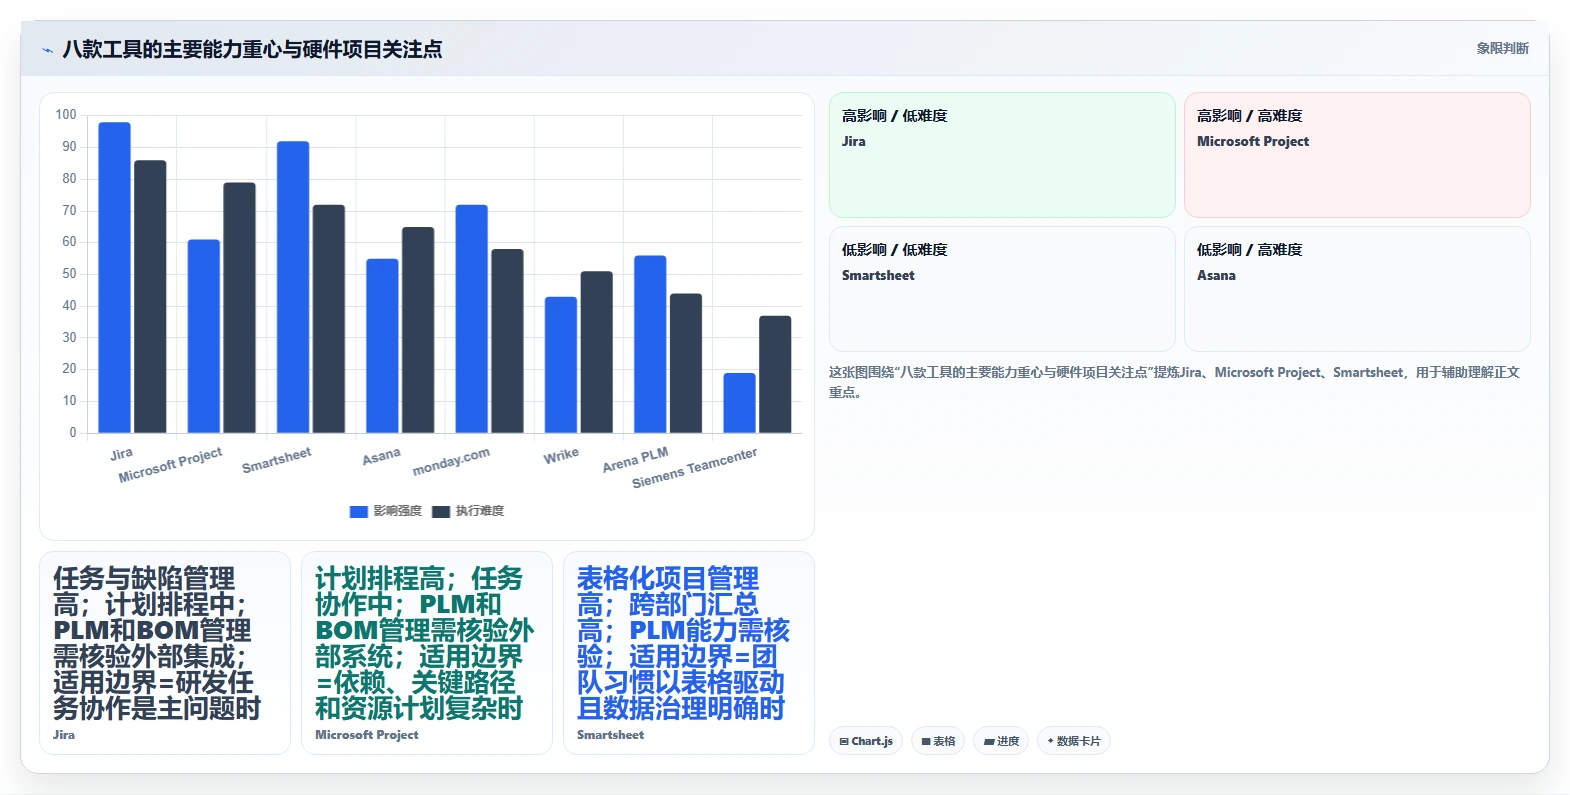The height and width of the screenshot is (795, 1570).
Task: Click the Wrike axis label
Action: point(561,455)
